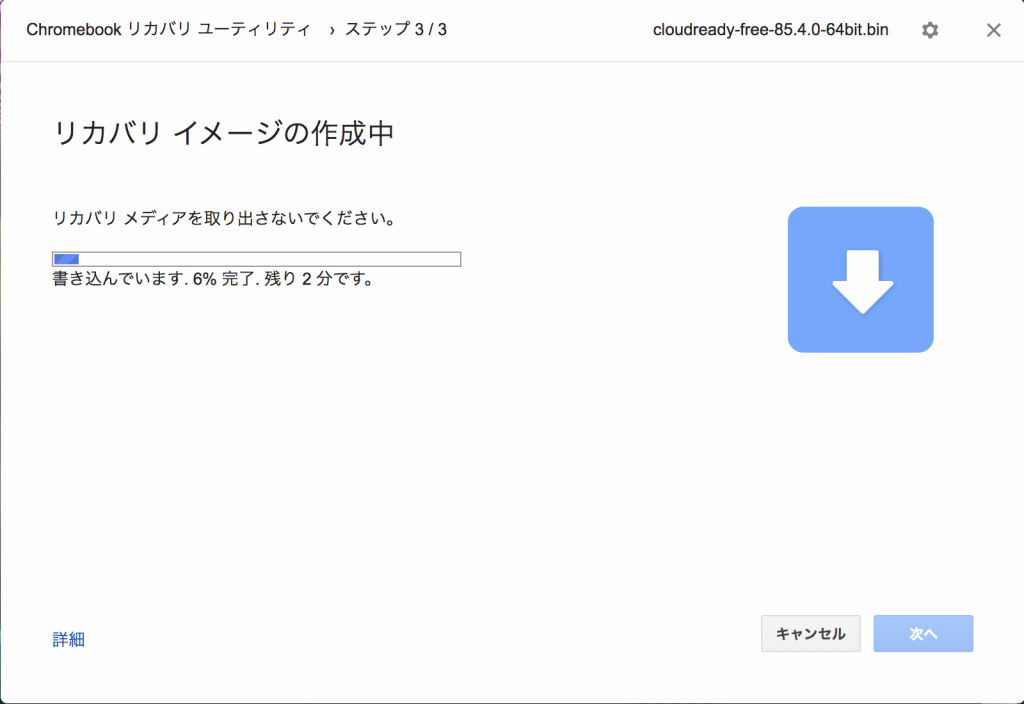The width and height of the screenshot is (1024, 704).
Task: Click the write progress bar
Action: point(257,259)
